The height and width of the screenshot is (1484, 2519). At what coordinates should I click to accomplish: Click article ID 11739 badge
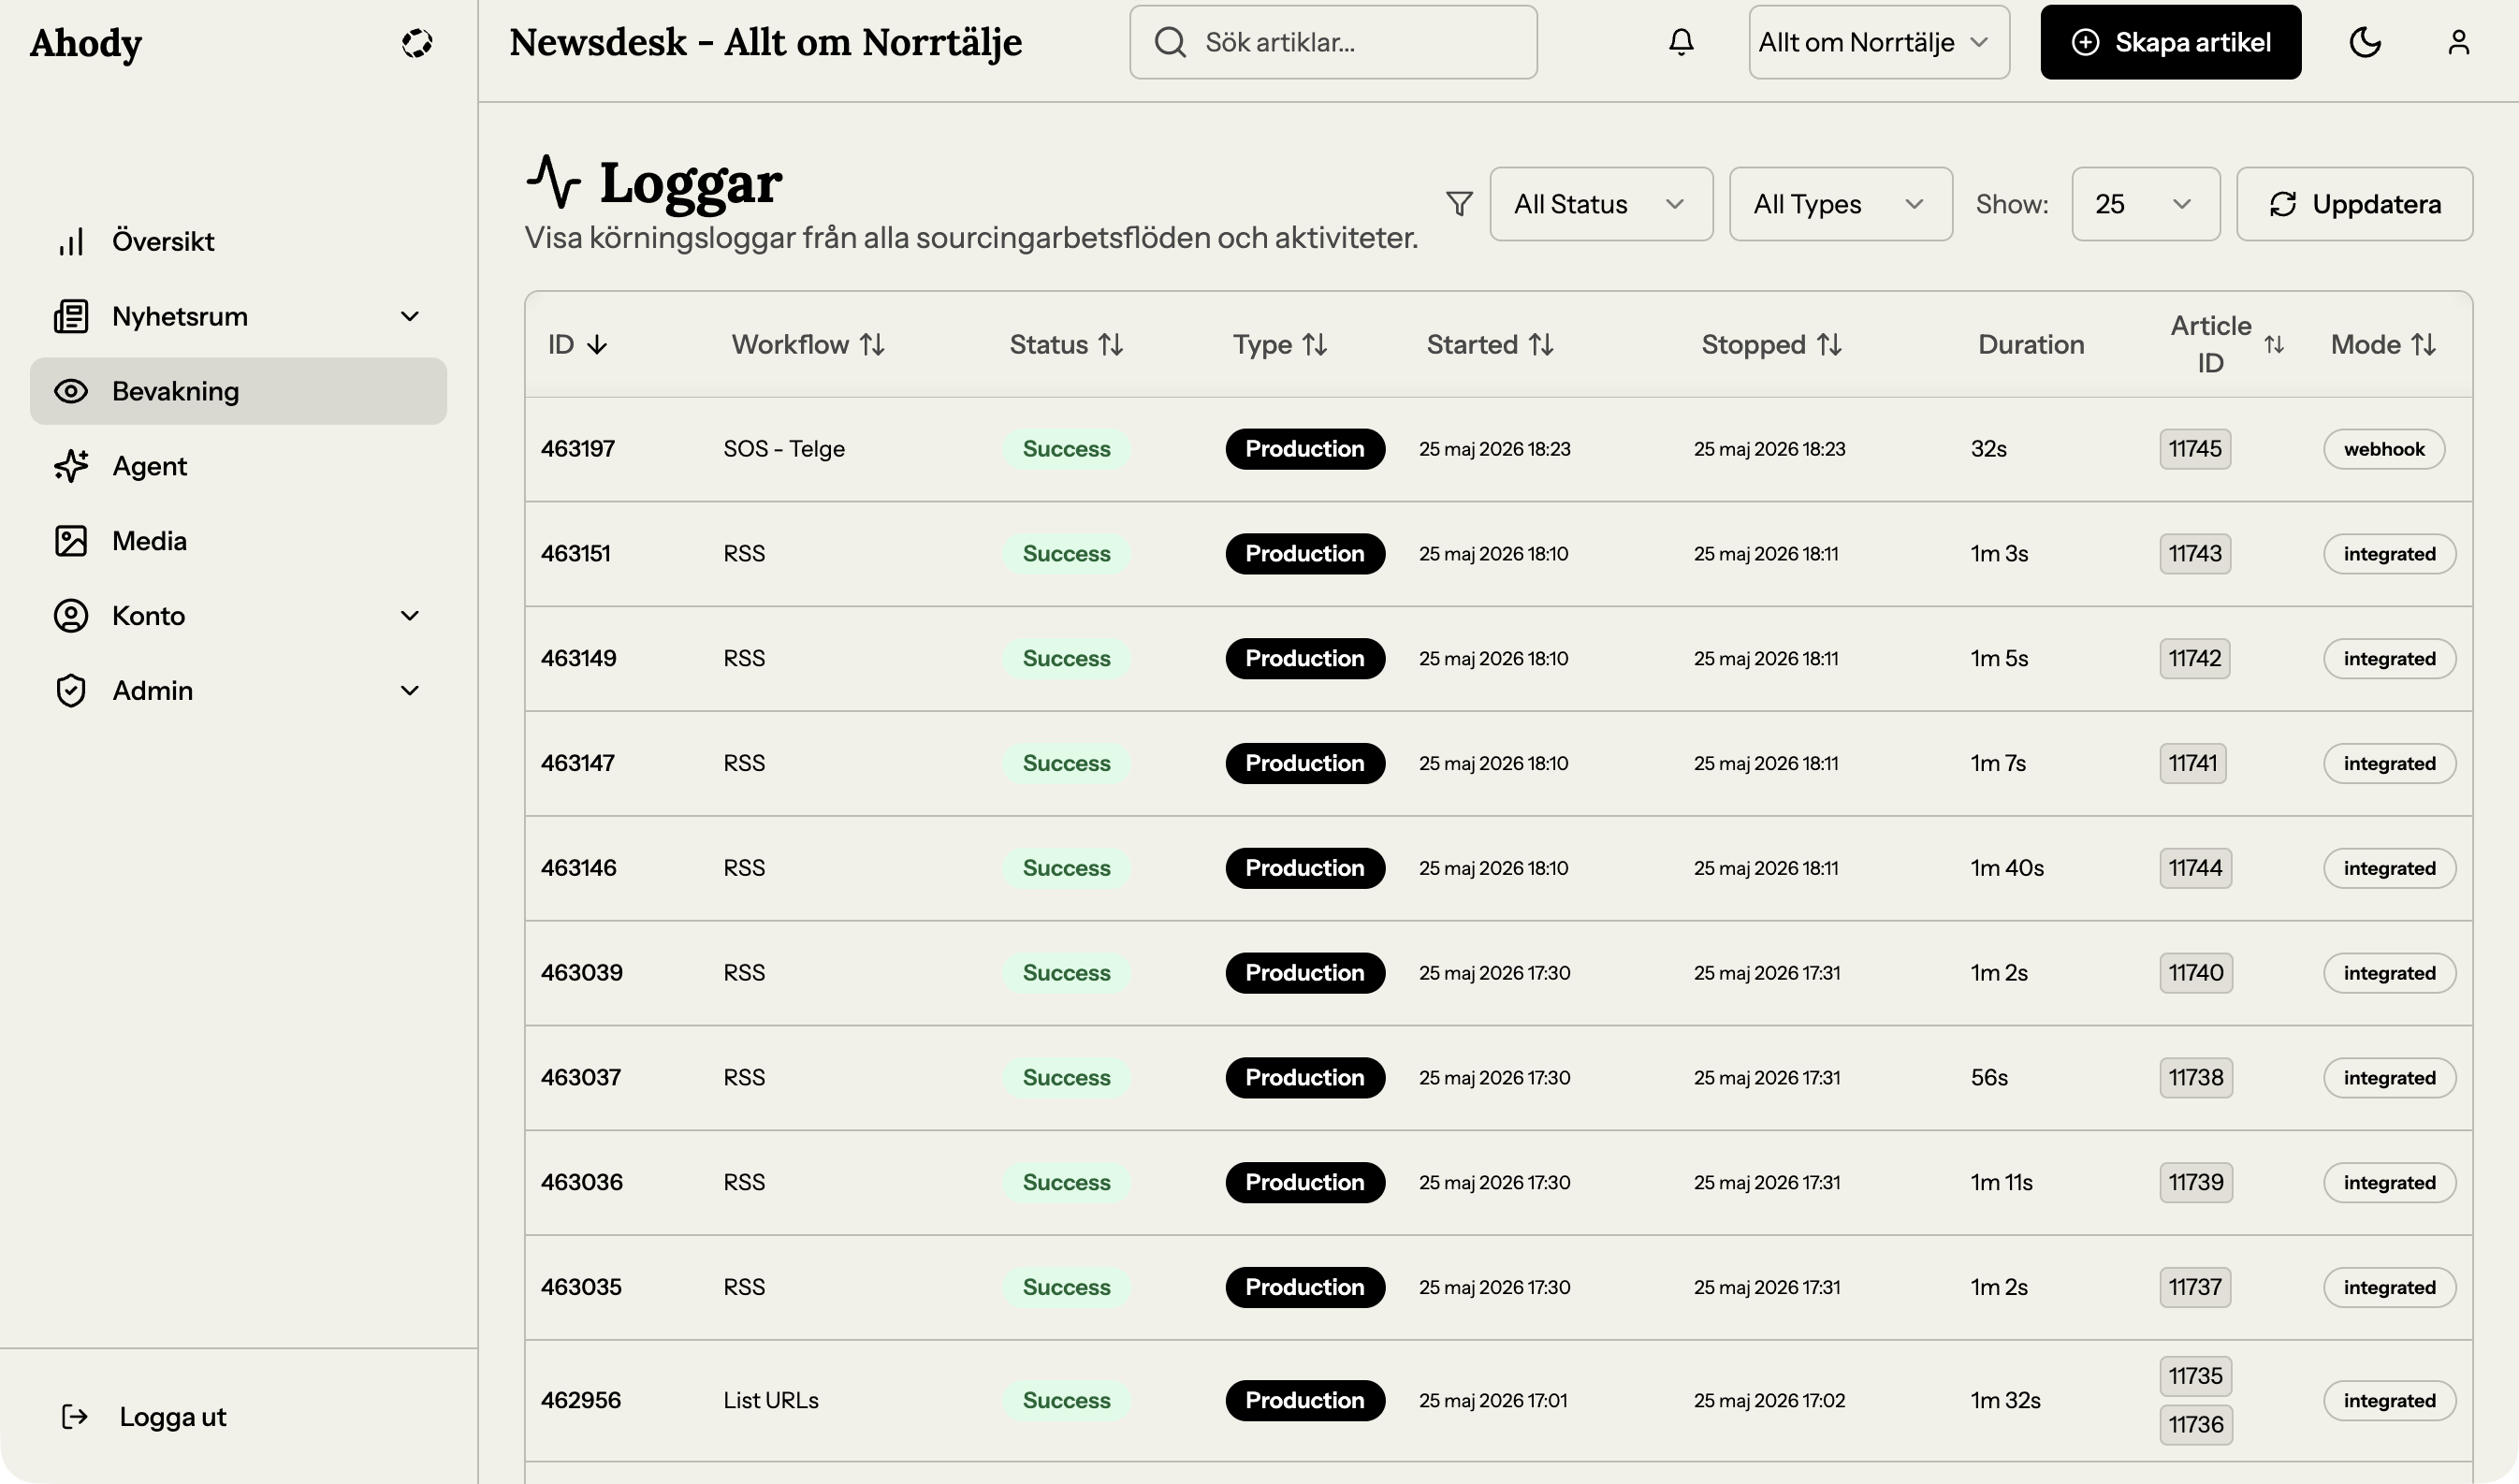(2195, 1182)
